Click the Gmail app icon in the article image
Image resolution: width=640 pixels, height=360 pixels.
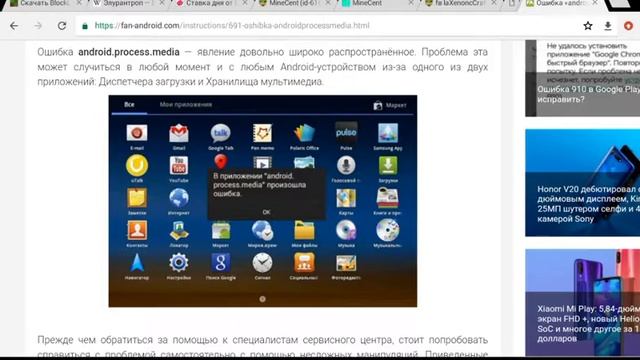coord(179,133)
